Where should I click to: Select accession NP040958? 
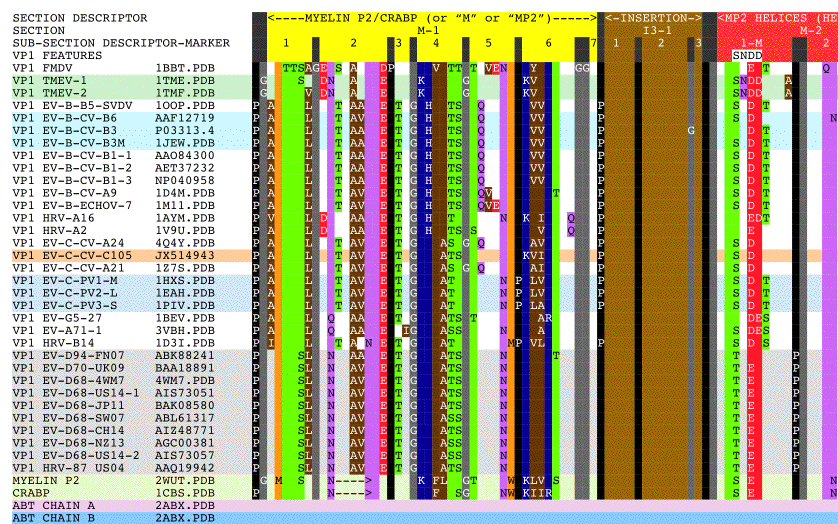click(x=185, y=180)
